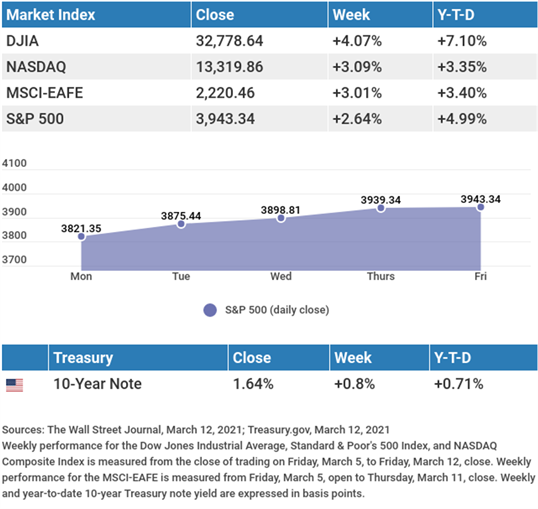The width and height of the screenshot is (538, 509).
Task: Select the Wednesday data point 3898.81
Action: [281, 218]
